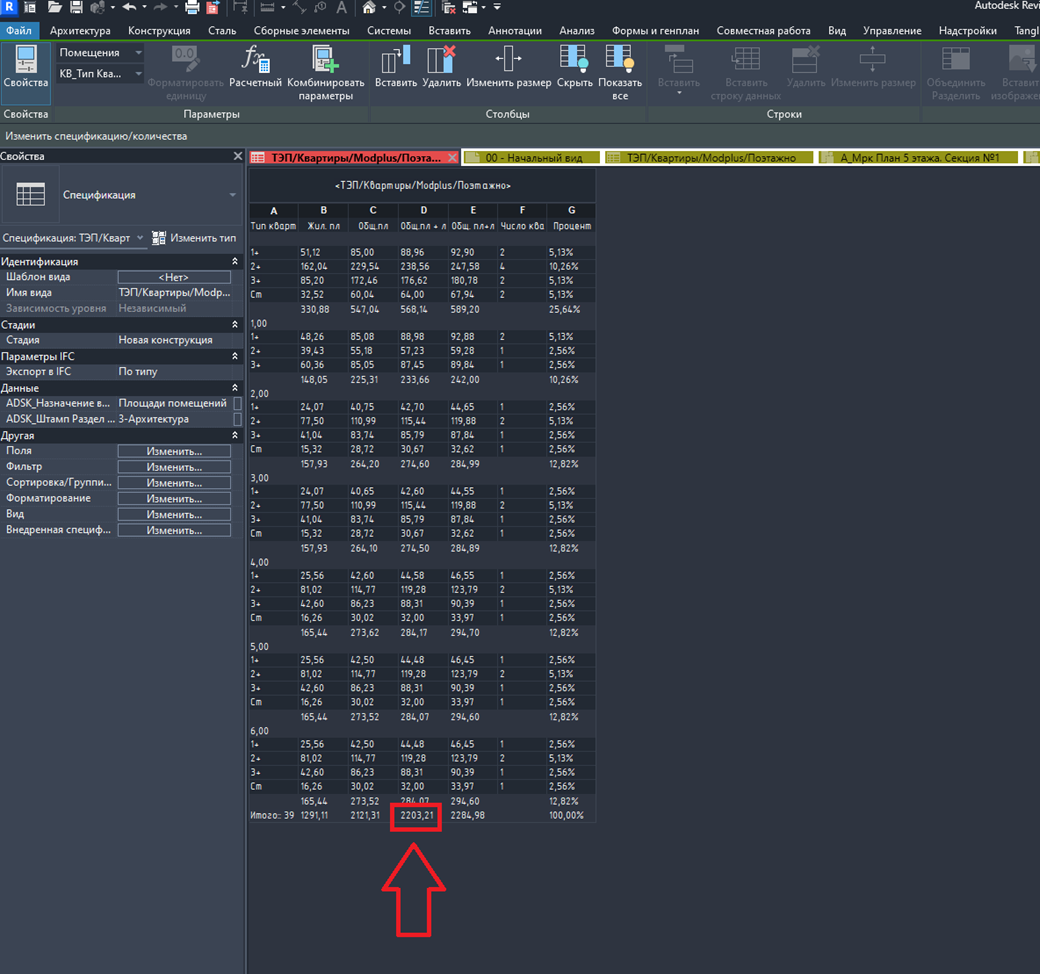
Task: Open the Revit home page icon
Action: [31, 8]
